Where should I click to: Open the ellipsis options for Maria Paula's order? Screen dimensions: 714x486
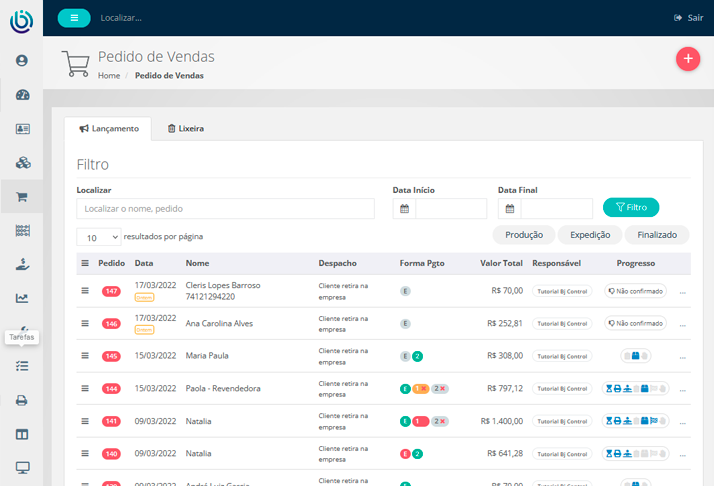point(683,357)
